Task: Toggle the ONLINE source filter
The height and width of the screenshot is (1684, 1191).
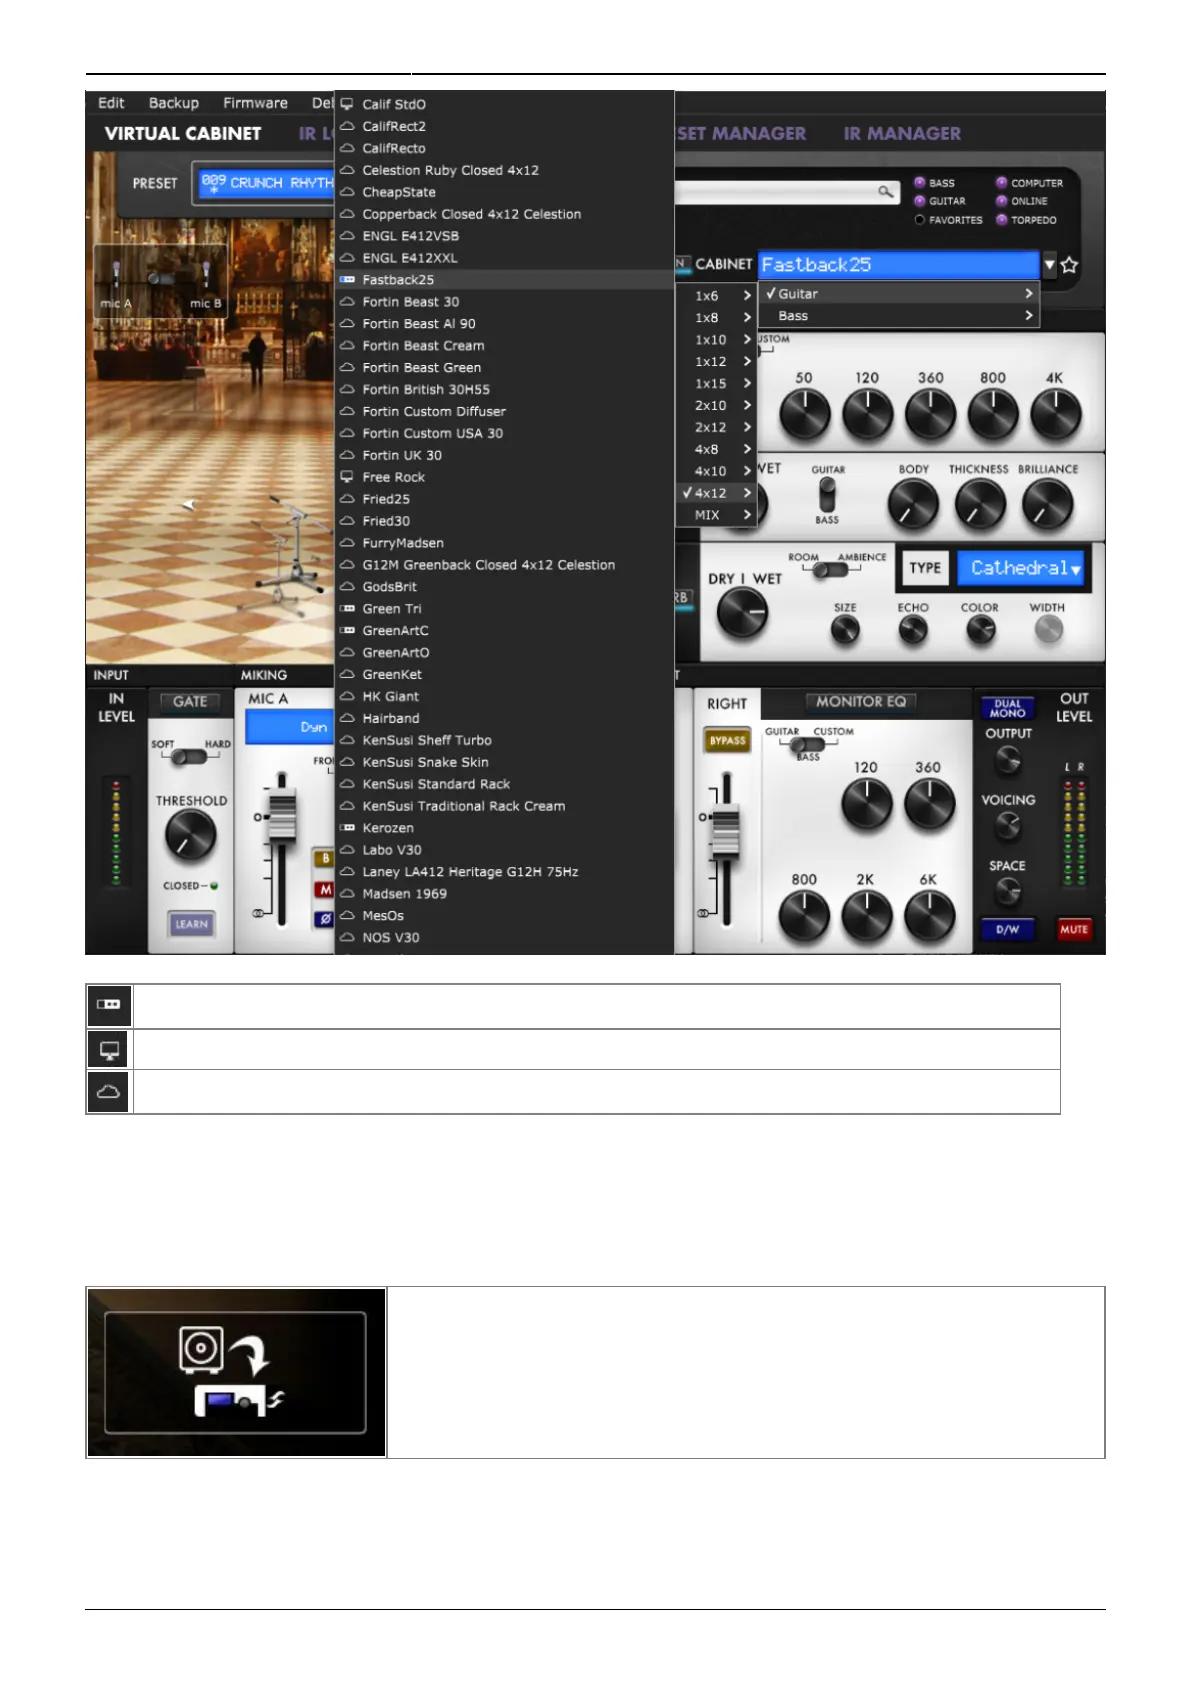Action: coord(1001,201)
